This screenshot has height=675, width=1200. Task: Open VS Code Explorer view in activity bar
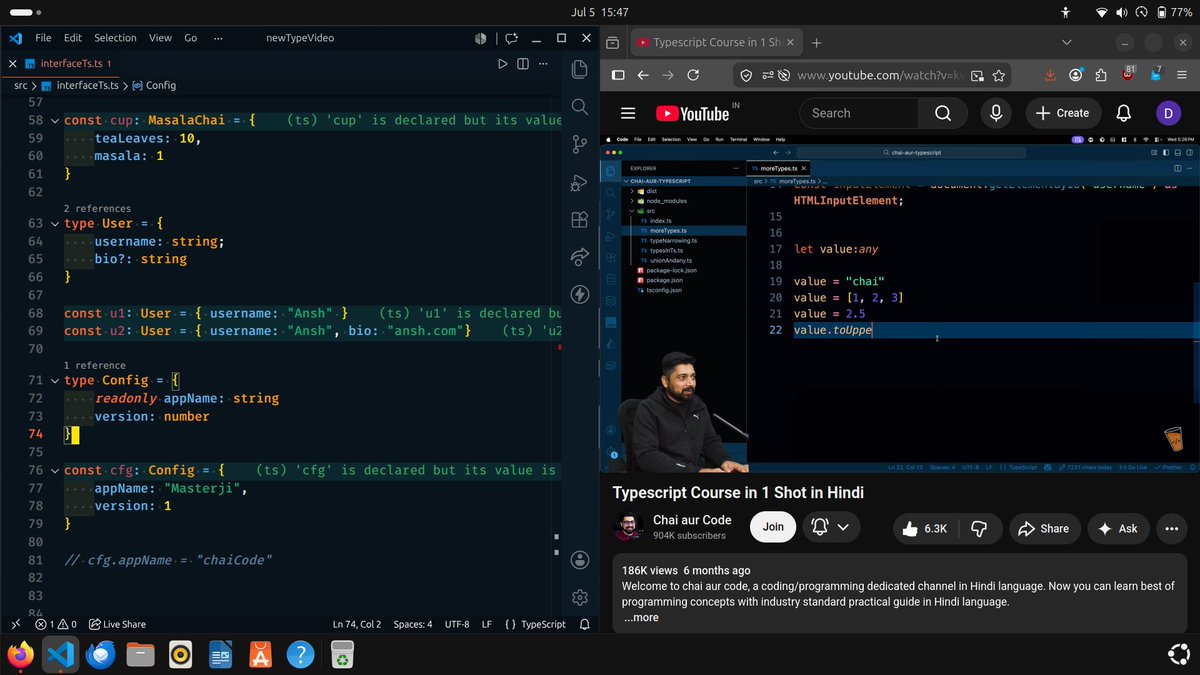click(x=579, y=70)
